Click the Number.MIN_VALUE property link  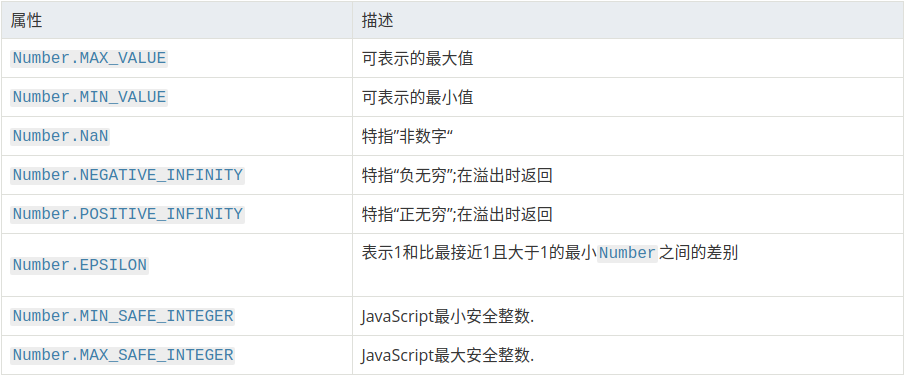[89, 97]
